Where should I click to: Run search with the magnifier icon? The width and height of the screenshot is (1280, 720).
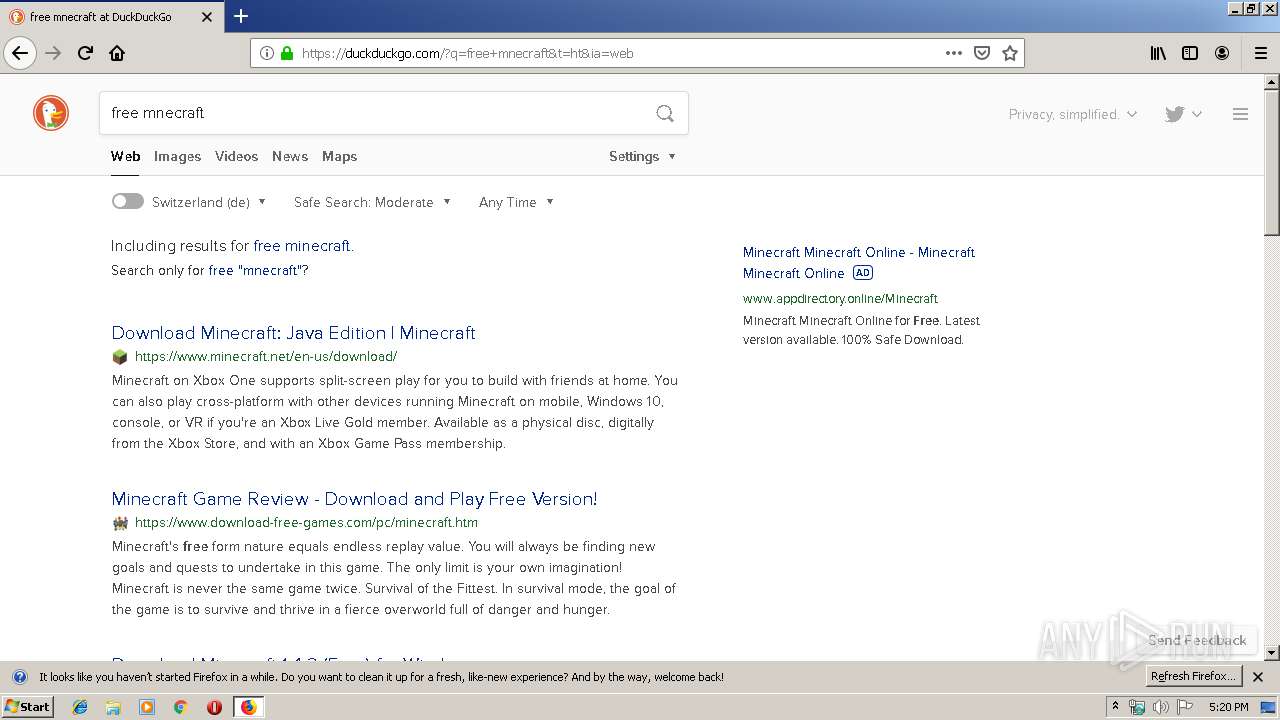click(x=665, y=113)
